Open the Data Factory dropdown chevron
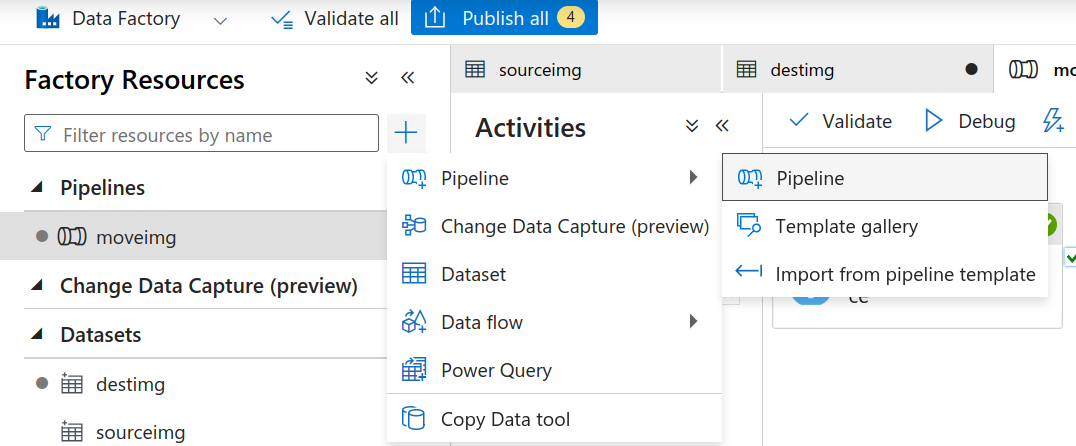This screenshot has width=1076, height=446. [220, 20]
